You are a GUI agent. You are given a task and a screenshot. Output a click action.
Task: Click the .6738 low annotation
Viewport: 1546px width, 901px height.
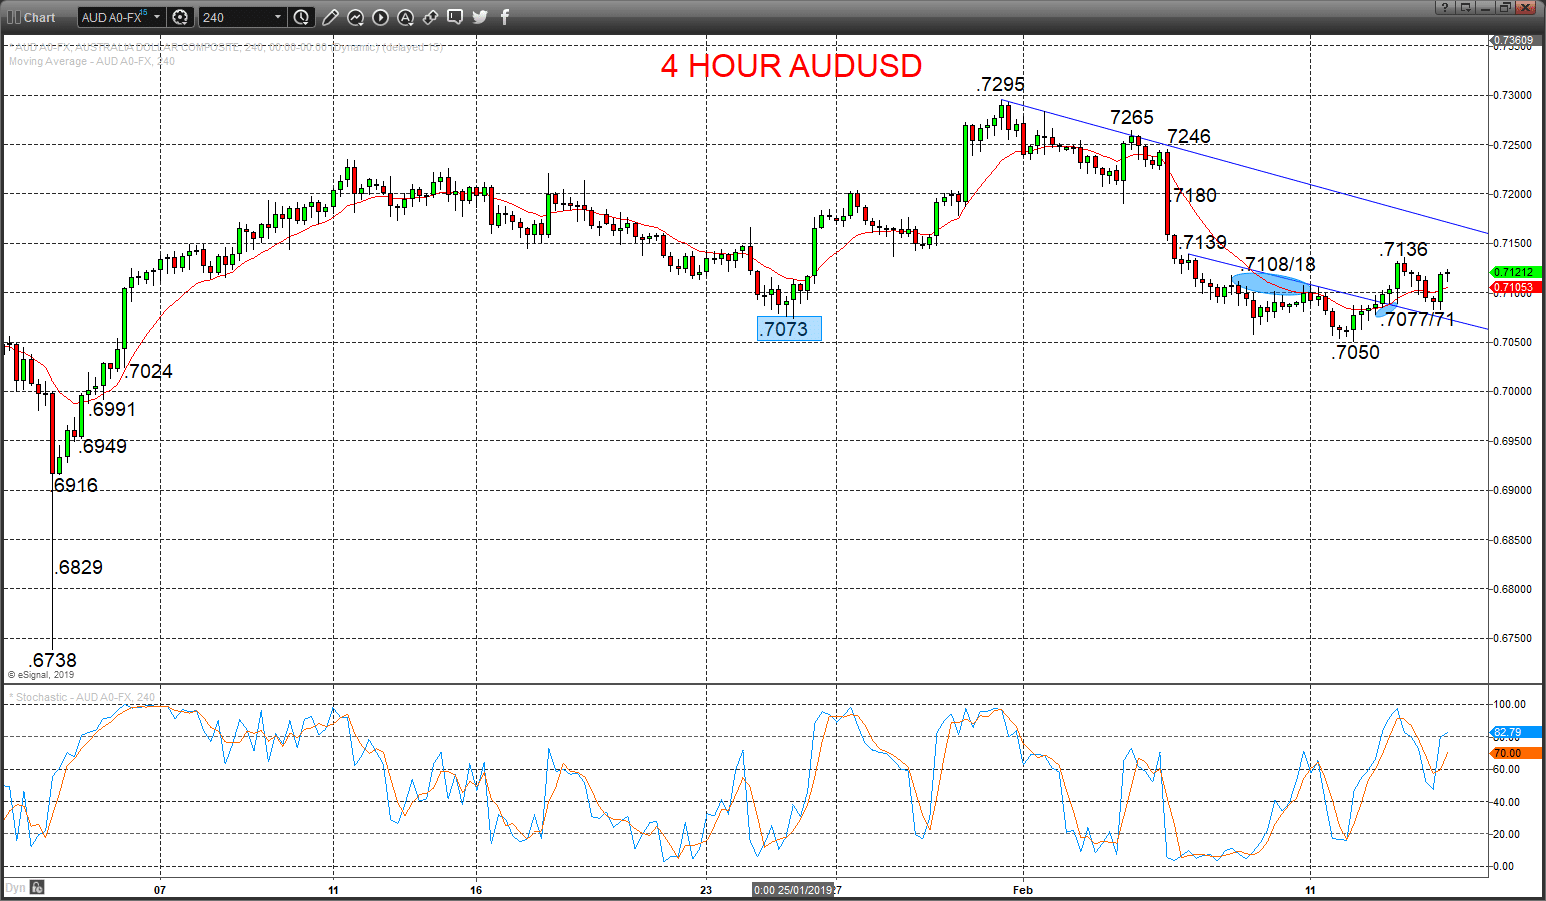53,660
